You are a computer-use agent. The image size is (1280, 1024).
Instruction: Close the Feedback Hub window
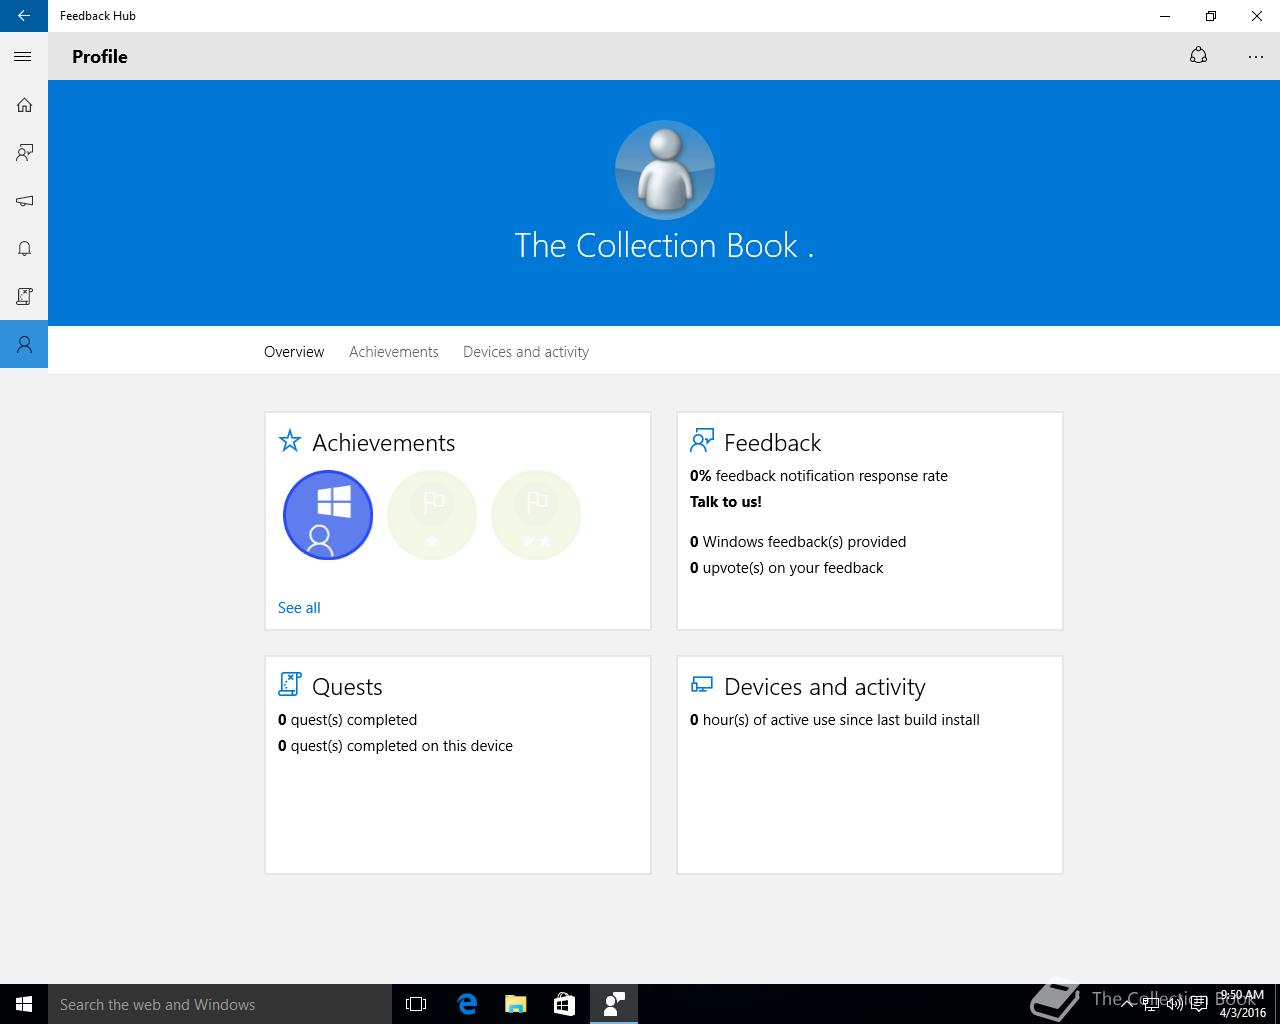1257,16
